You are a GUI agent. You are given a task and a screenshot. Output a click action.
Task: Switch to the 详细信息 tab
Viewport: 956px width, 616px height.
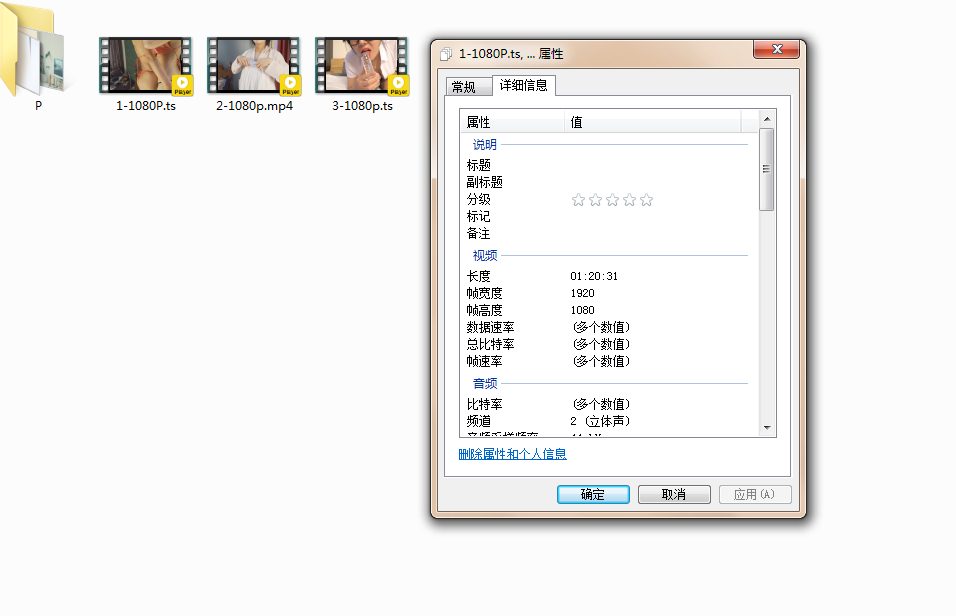click(523, 86)
